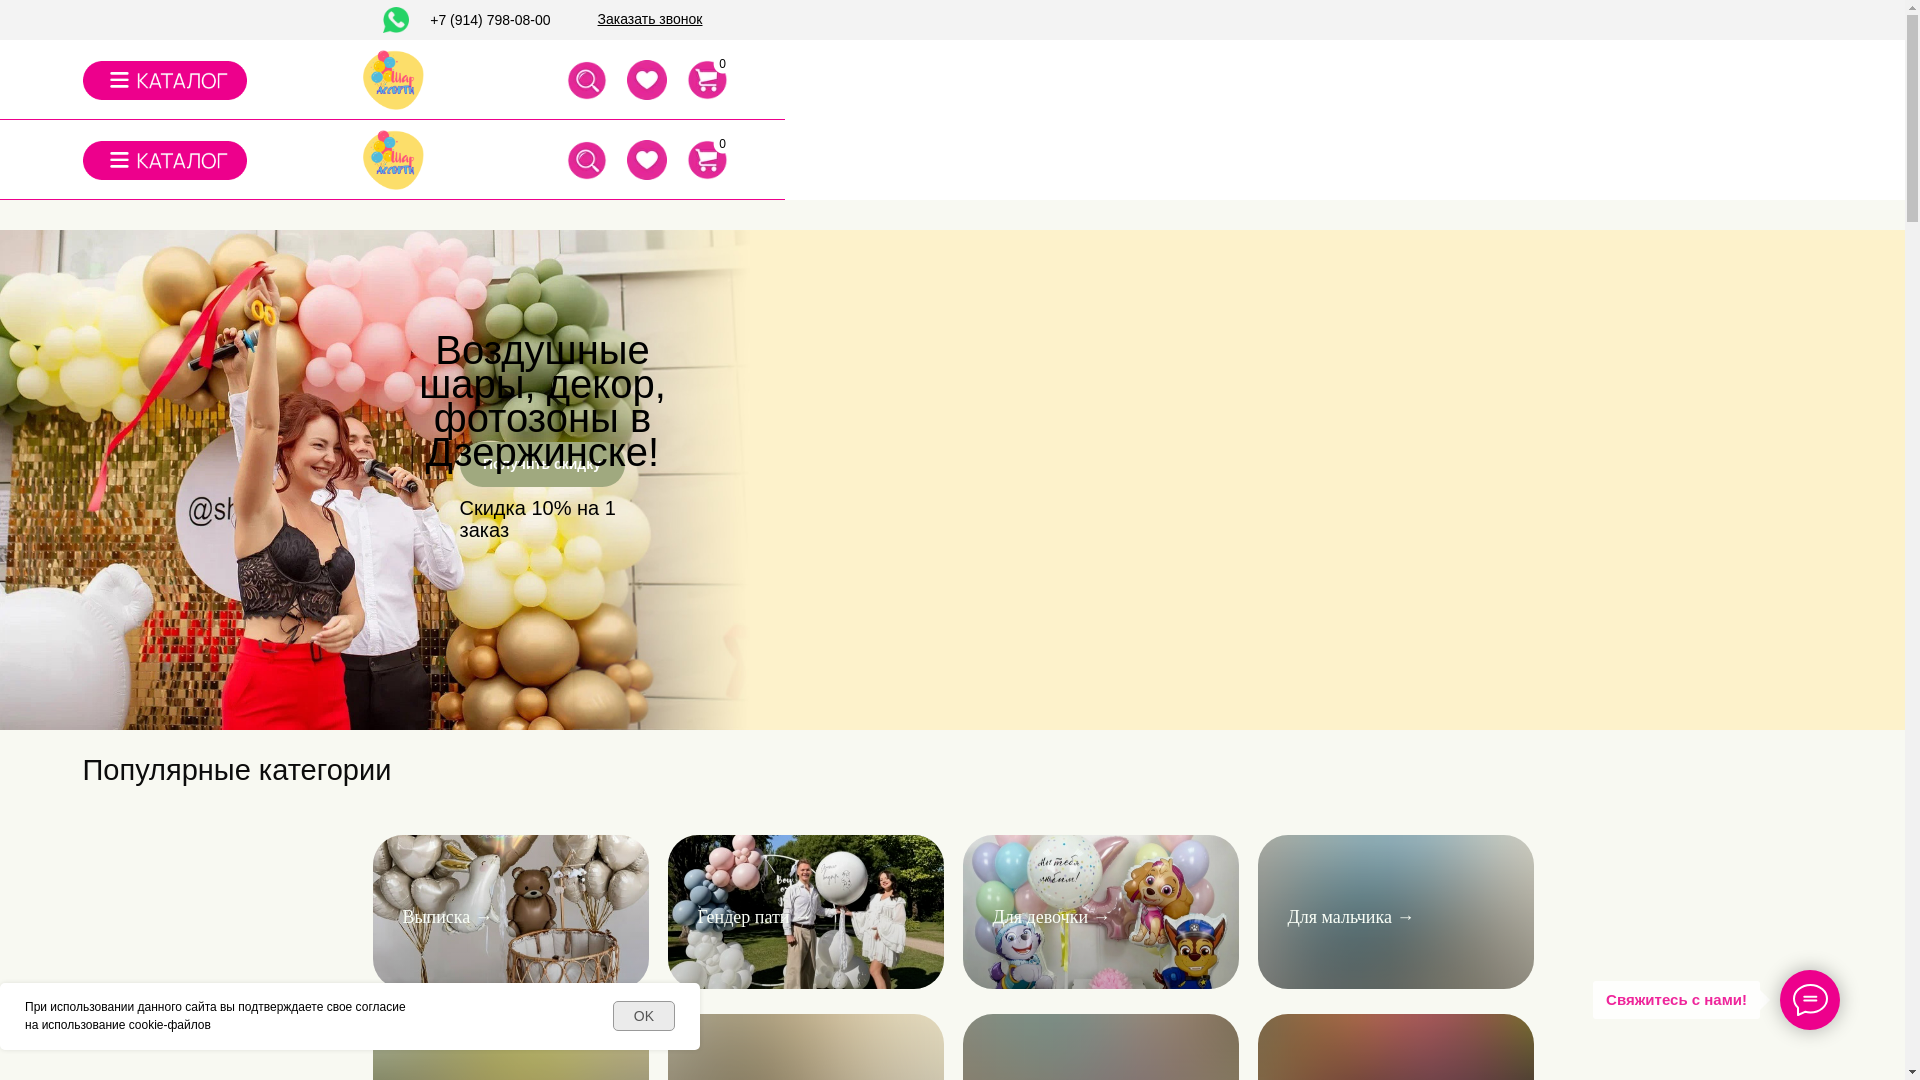Viewport: 1920px width, 1080px height.
Task: Open search via lower magnifier icon
Action: point(587,160)
